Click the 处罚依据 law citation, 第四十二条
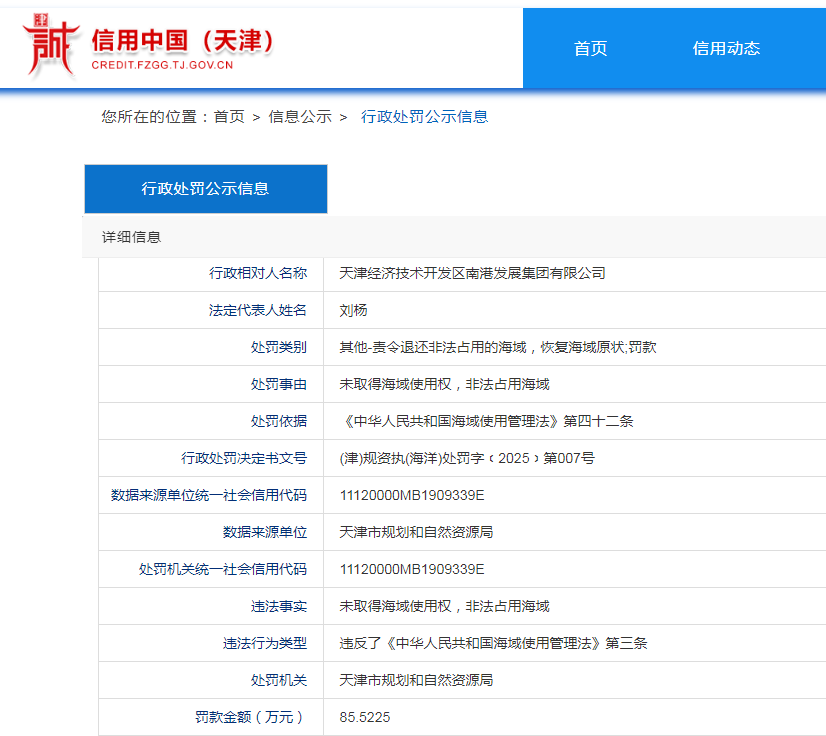 pyautogui.click(x=486, y=421)
